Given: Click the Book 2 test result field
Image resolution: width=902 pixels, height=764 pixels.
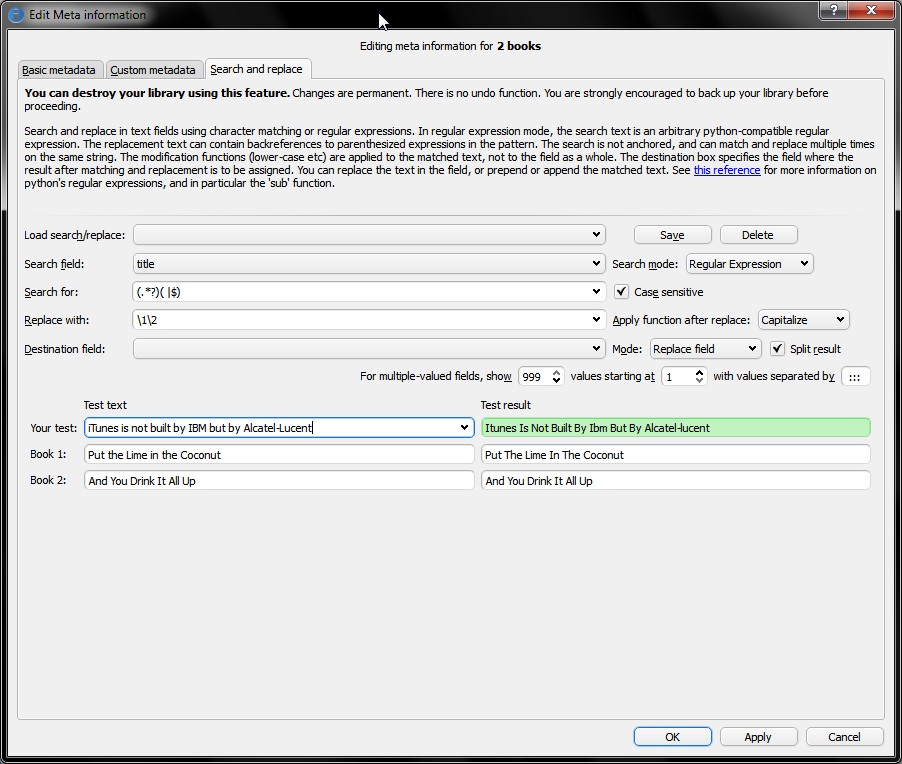Looking at the screenshot, I should (675, 480).
